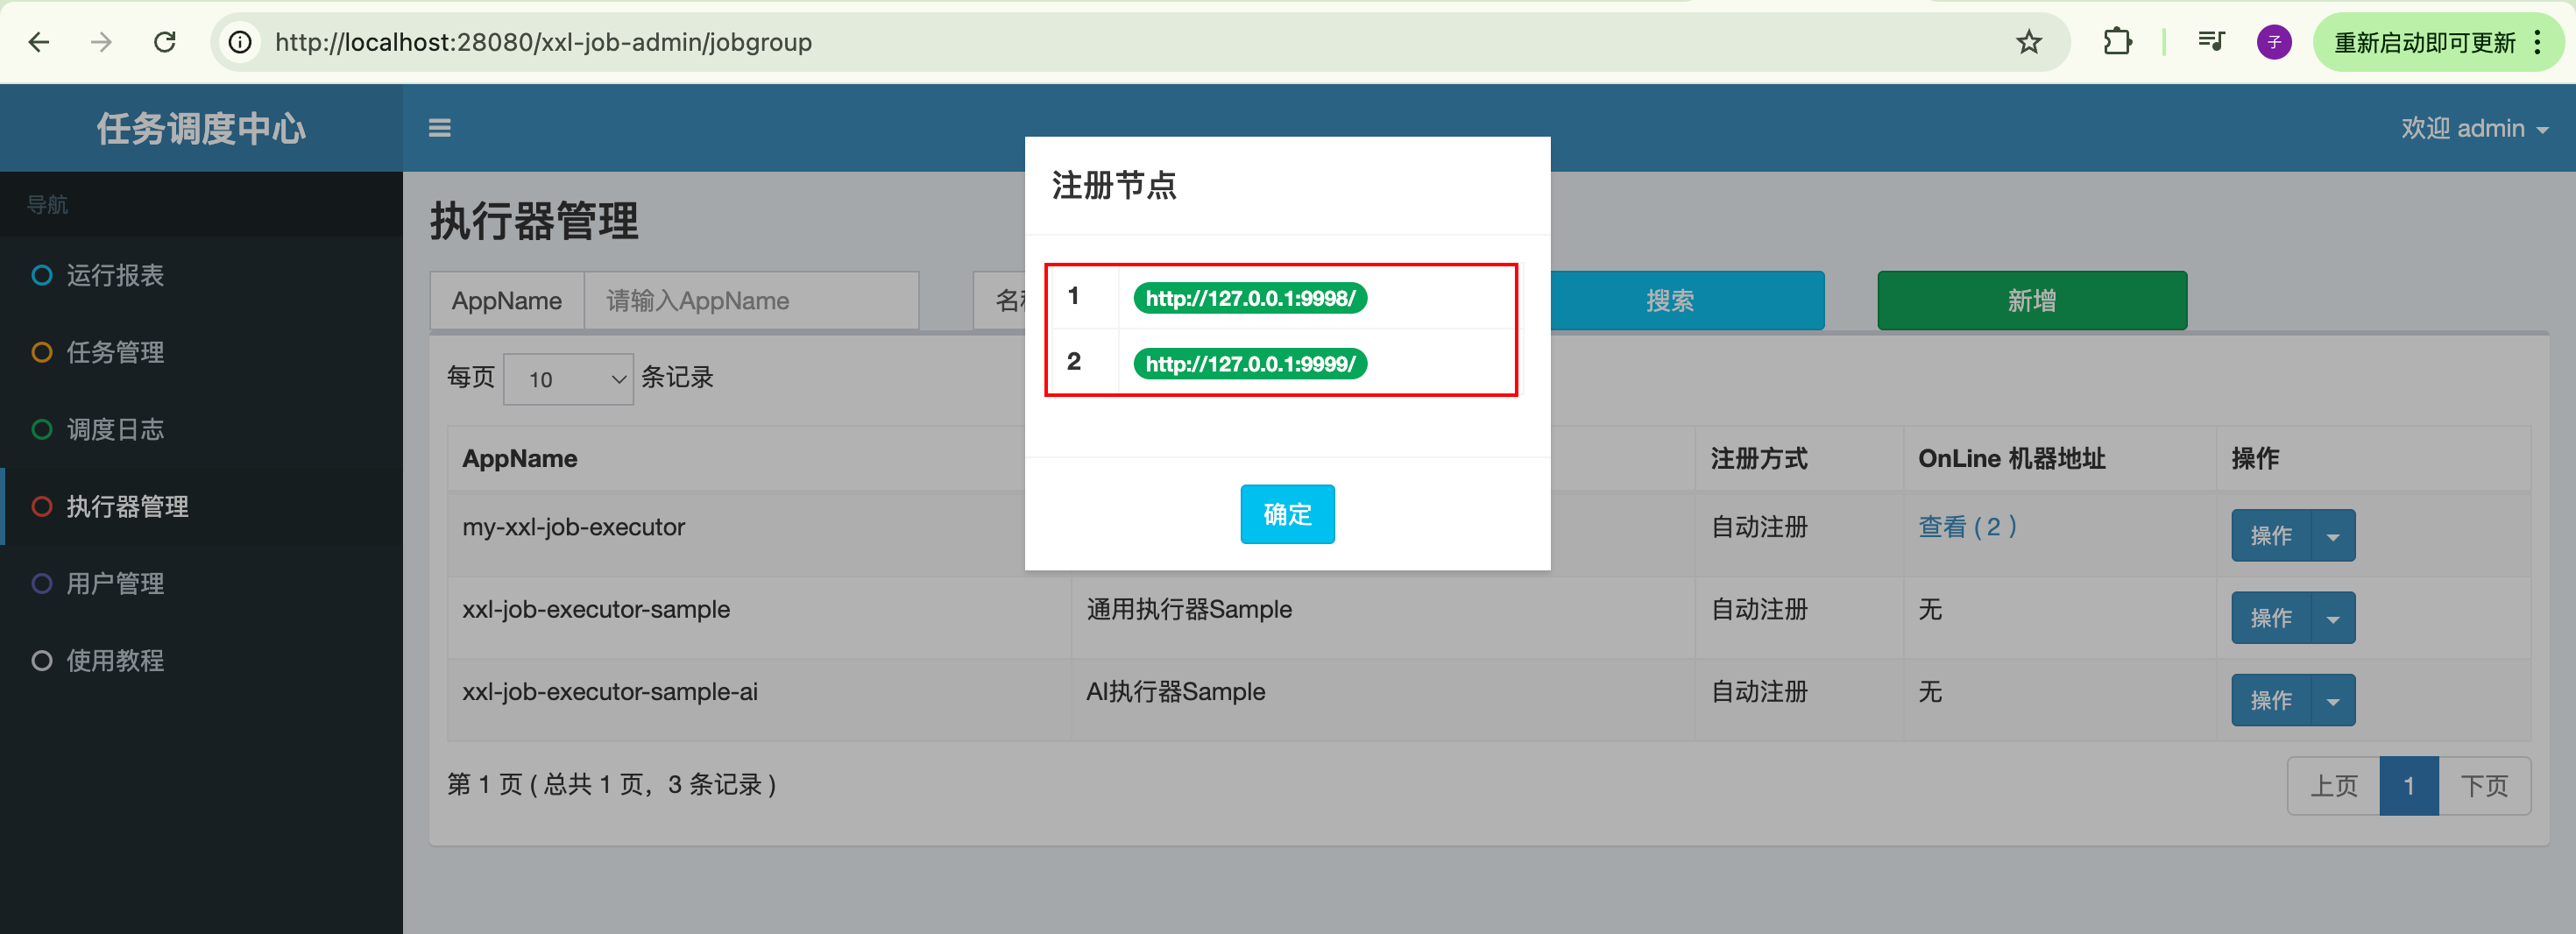
Task: Expand 操作 caret for xxl-job-executor-sample row
Action: click(x=2333, y=618)
